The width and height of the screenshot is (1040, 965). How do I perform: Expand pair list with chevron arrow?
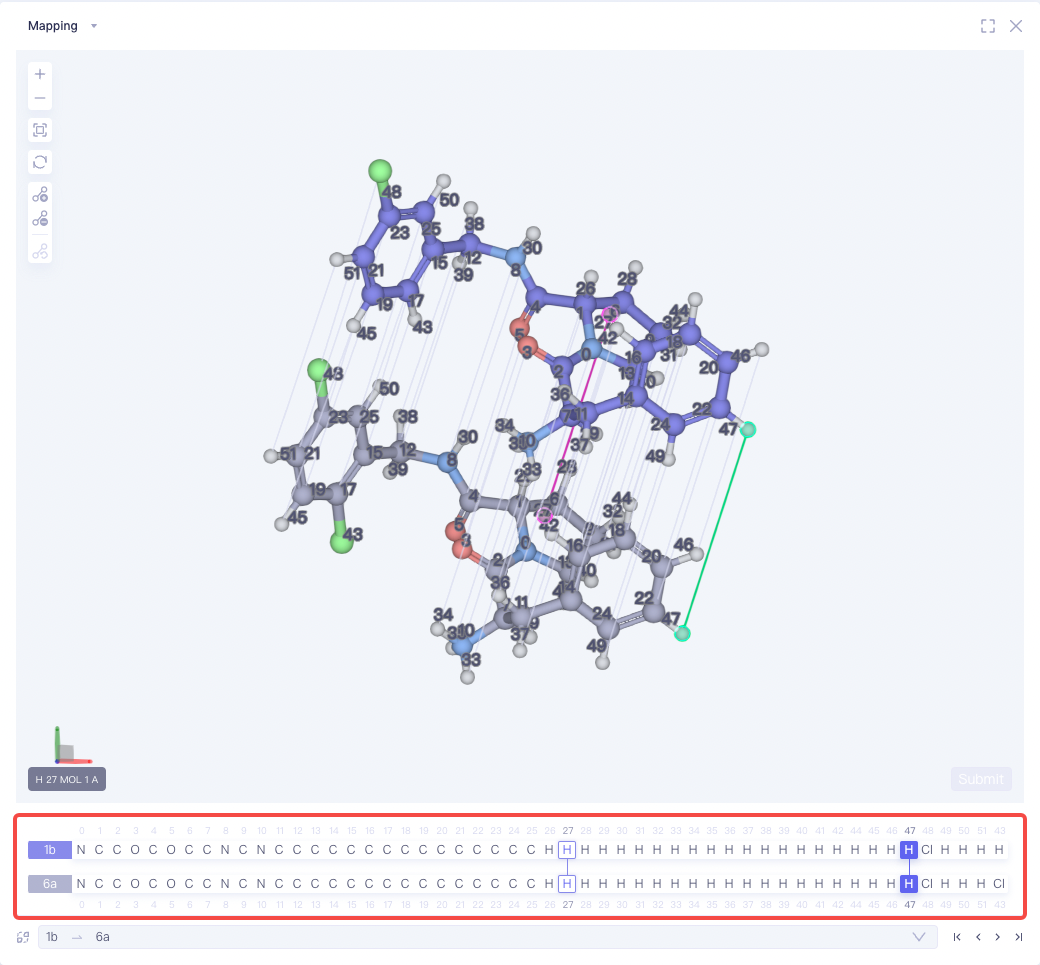coord(919,937)
